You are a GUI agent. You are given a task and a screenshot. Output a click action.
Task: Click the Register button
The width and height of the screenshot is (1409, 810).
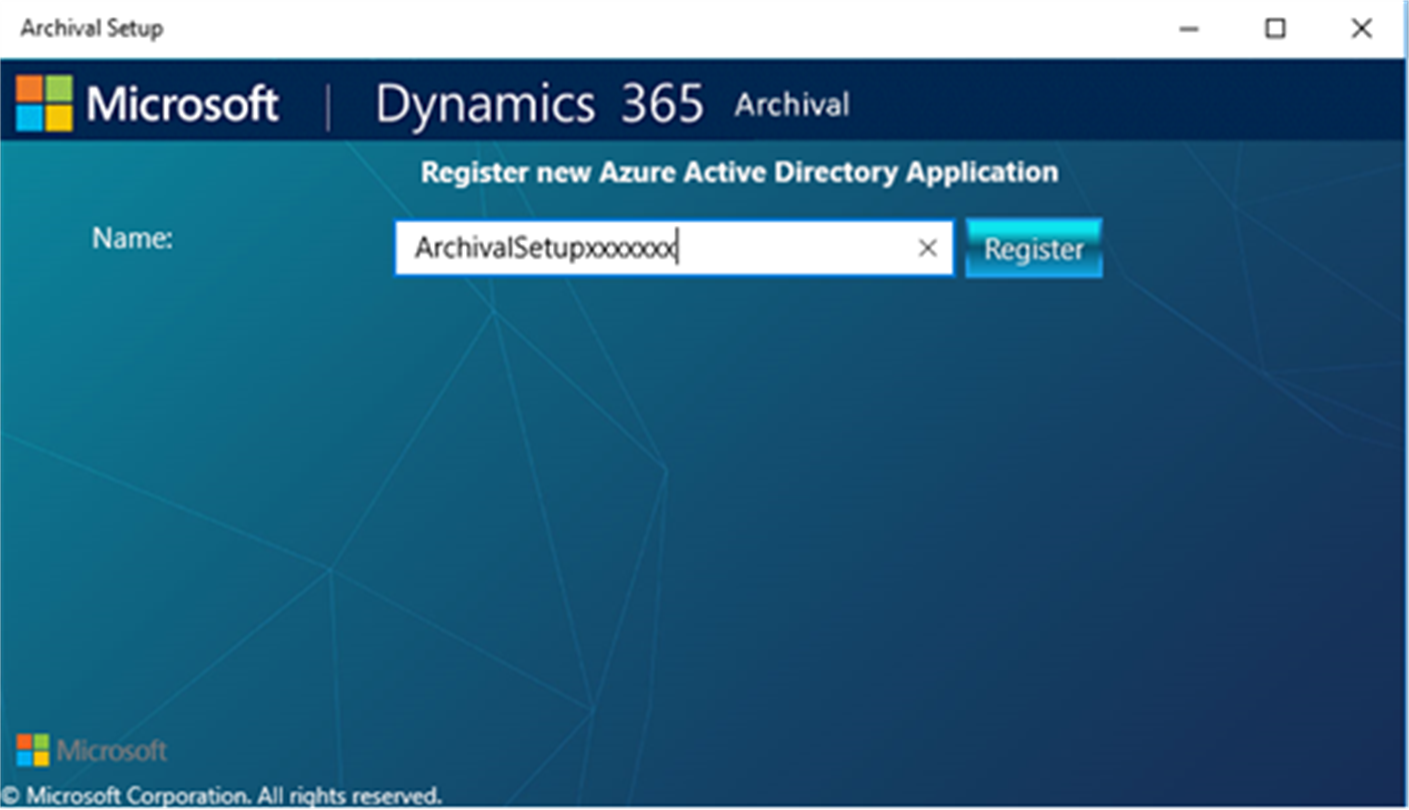[1033, 248]
